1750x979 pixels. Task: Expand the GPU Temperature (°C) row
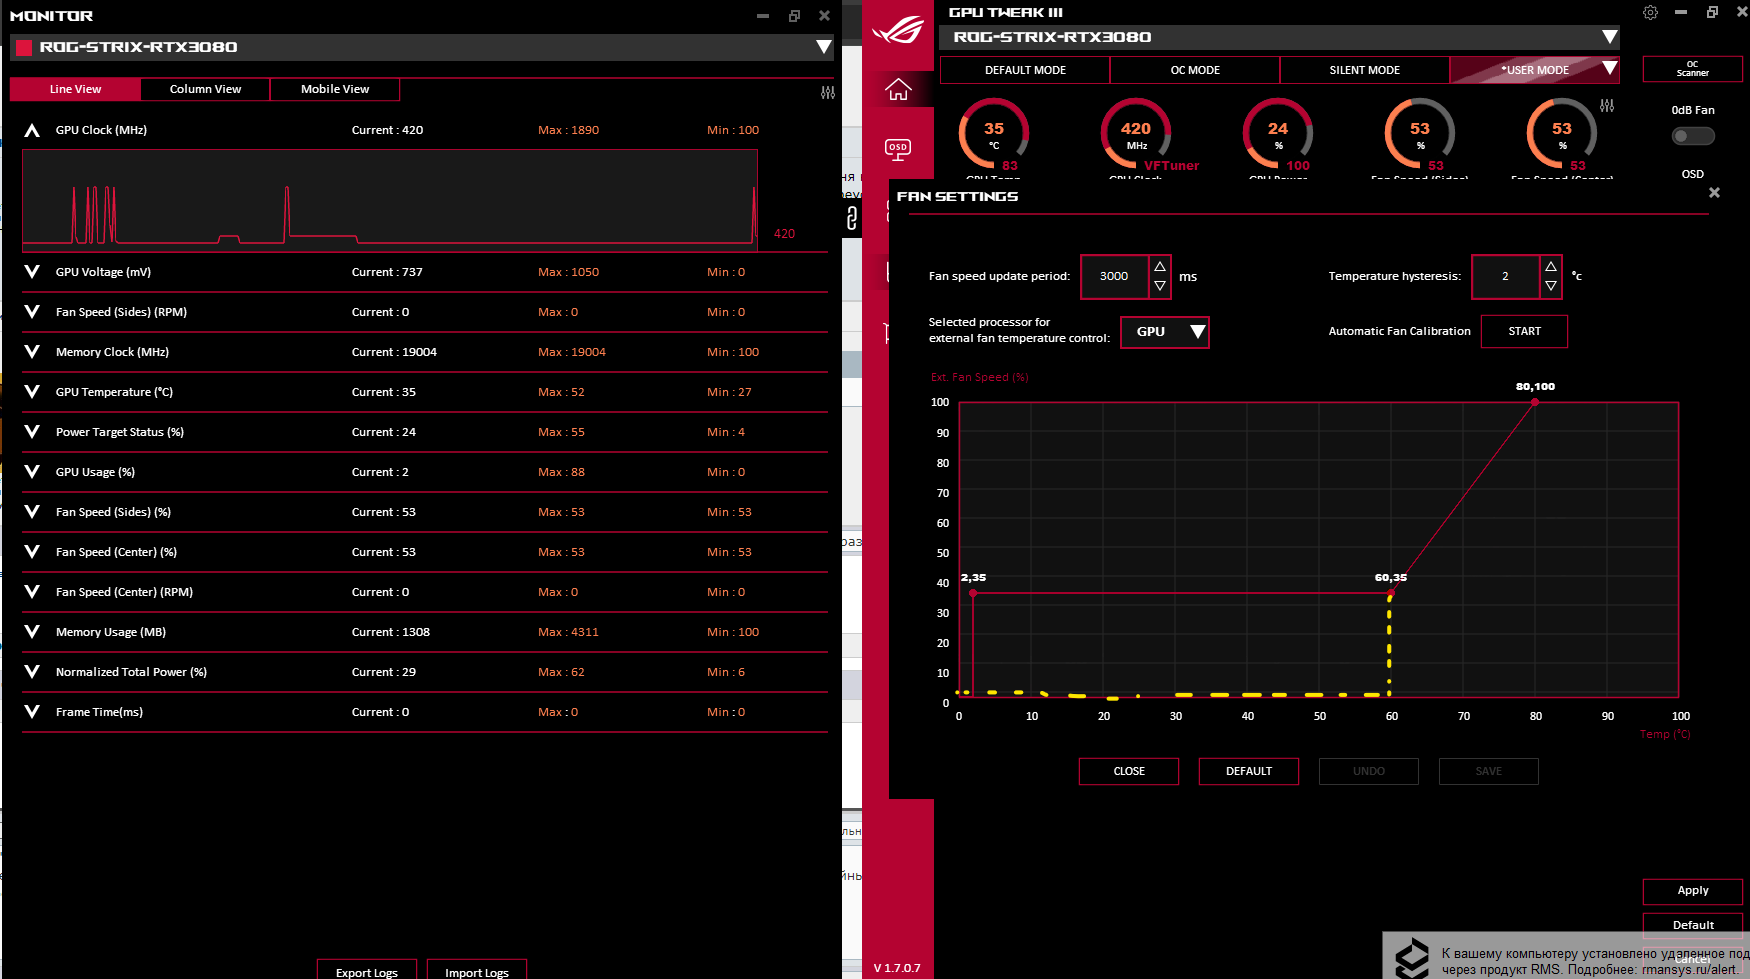click(x=32, y=392)
